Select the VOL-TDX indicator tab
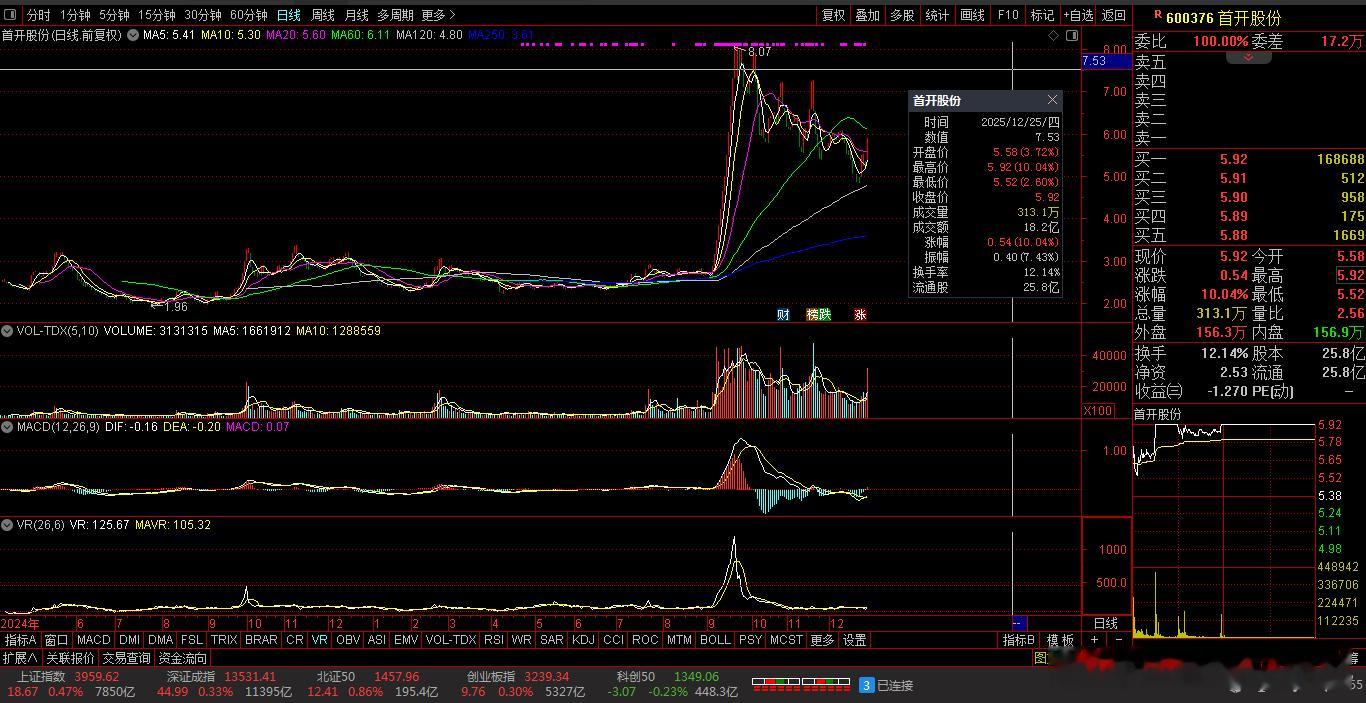The width and height of the screenshot is (1366, 703). click(451, 640)
